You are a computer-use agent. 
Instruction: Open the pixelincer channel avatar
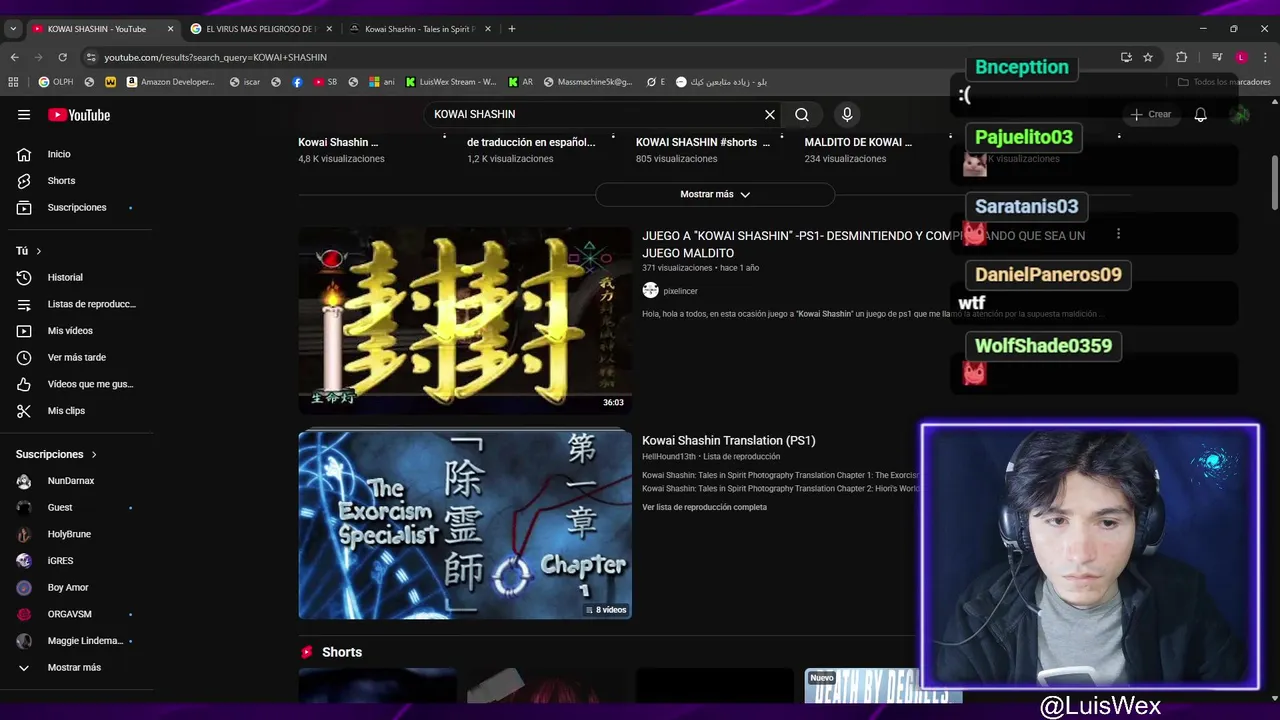coord(650,290)
